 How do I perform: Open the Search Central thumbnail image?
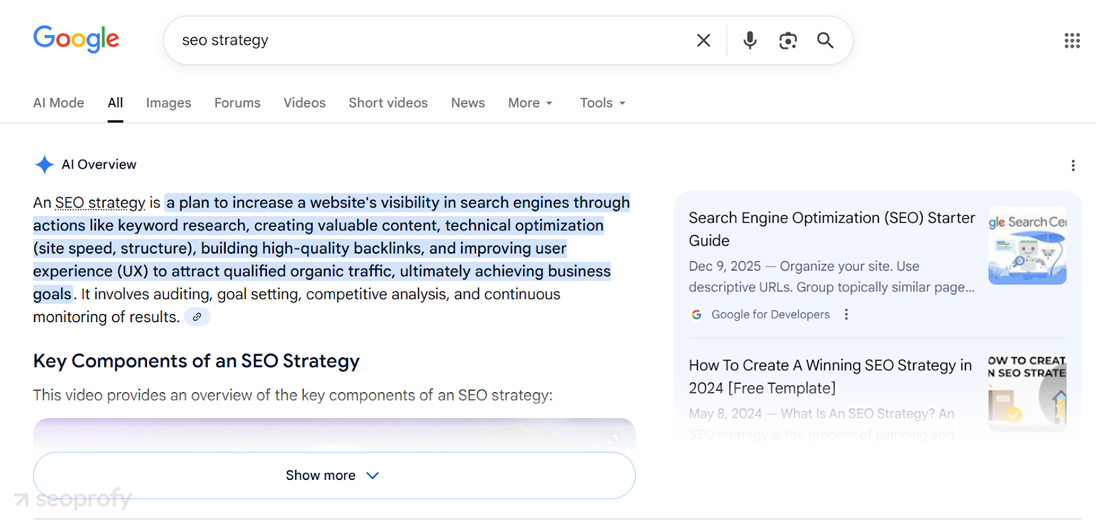[x=1027, y=245]
